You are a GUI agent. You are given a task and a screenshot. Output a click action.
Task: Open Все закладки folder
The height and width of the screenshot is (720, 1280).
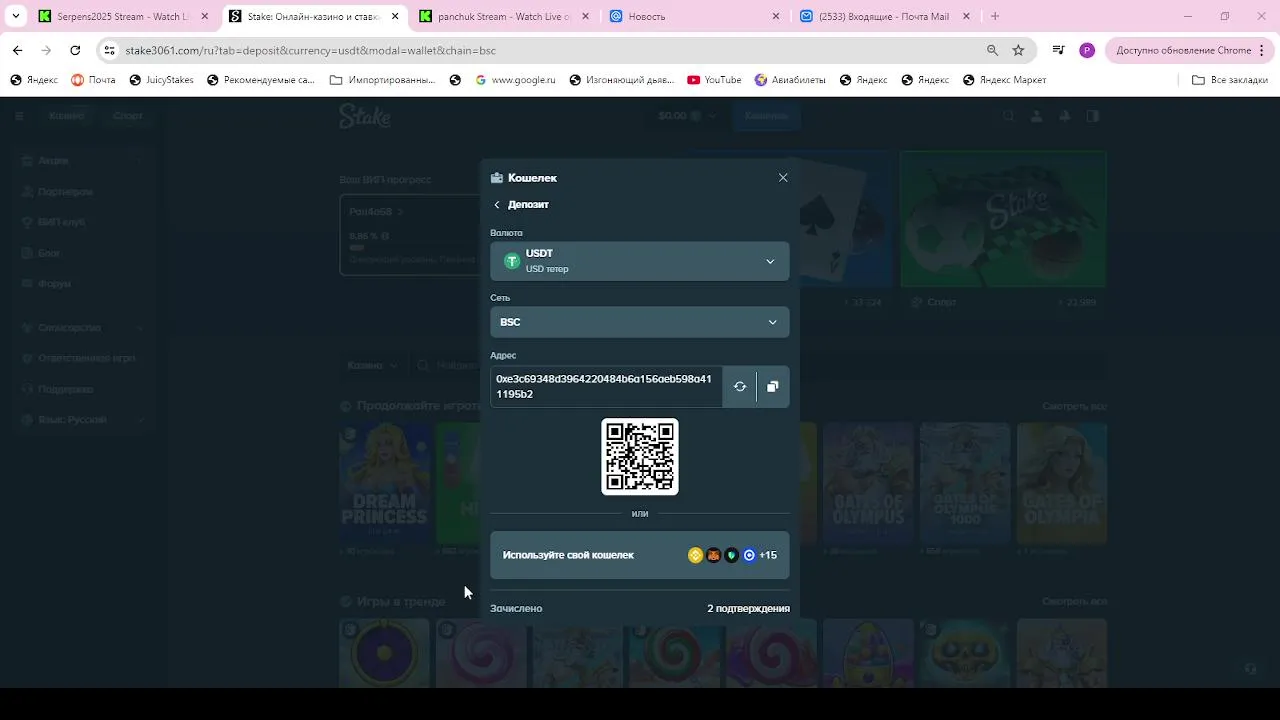click(x=1230, y=80)
